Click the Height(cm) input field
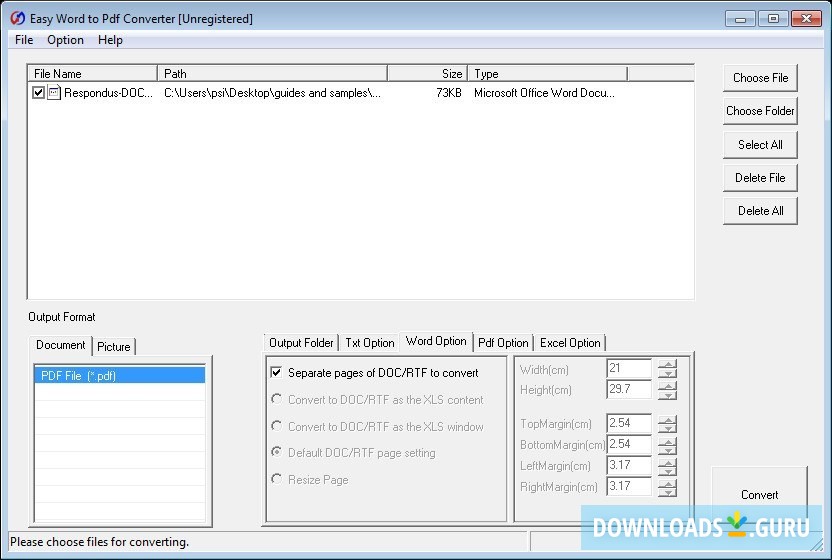 [x=629, y=389]
